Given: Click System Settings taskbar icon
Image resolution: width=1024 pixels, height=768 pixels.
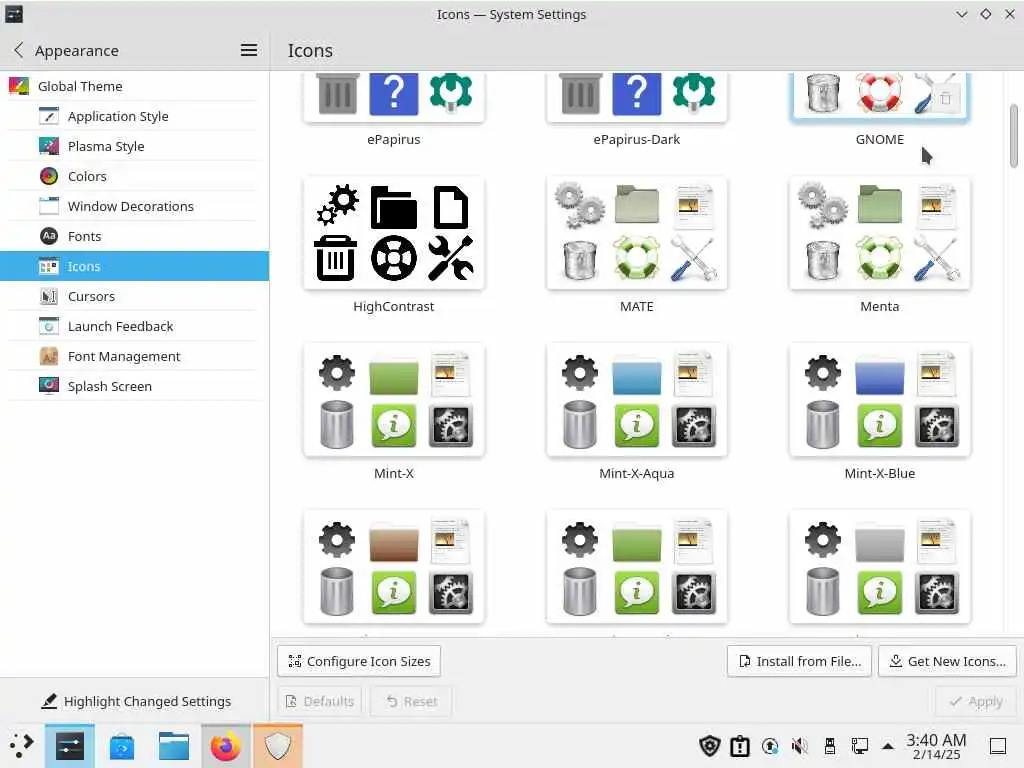Looking at the screenshot, I should click(70, 746).
